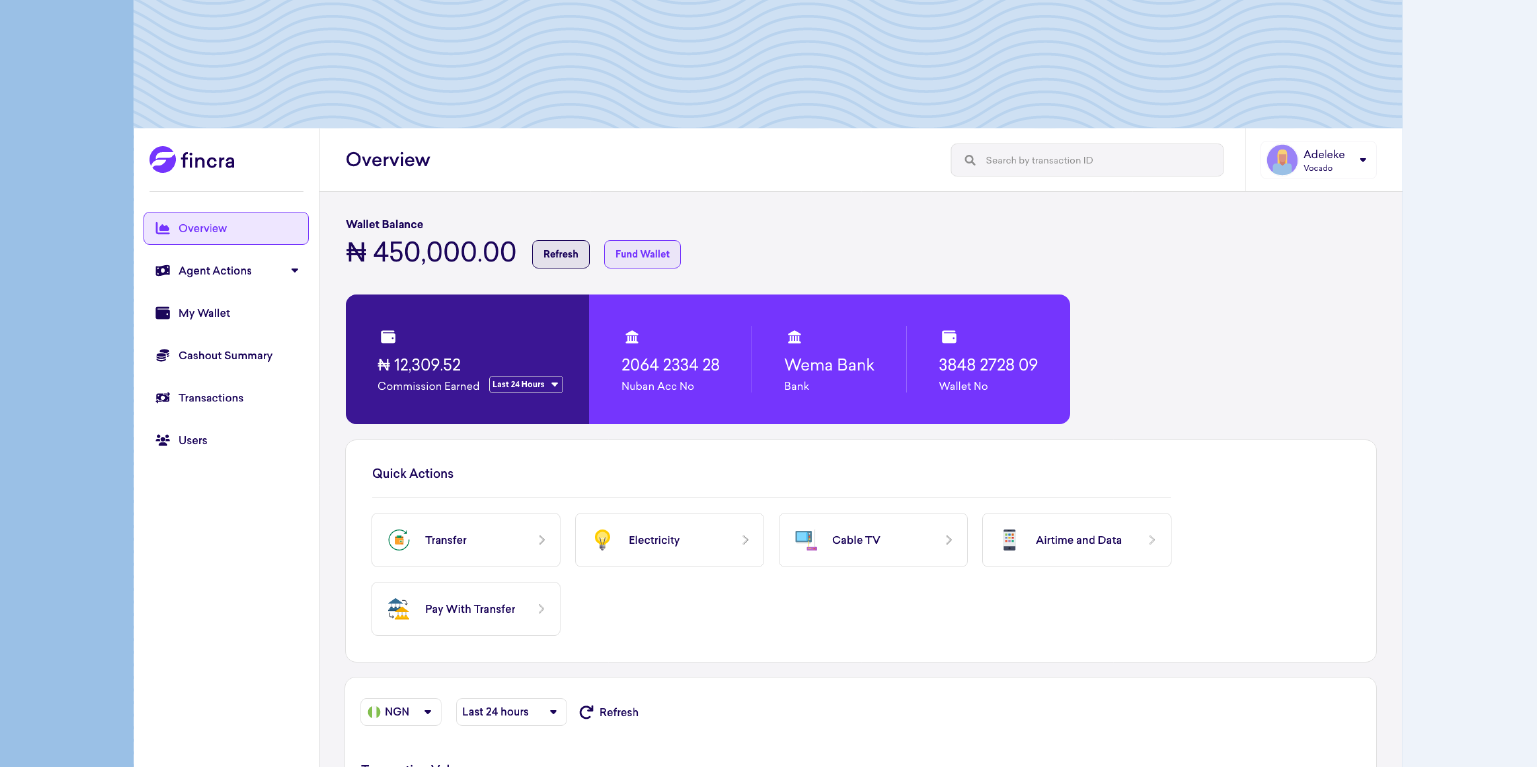Go to My Wallet in the sidebar
Image resolution: width=1537 pixels, height=767 pixels.
coord(226,313)
